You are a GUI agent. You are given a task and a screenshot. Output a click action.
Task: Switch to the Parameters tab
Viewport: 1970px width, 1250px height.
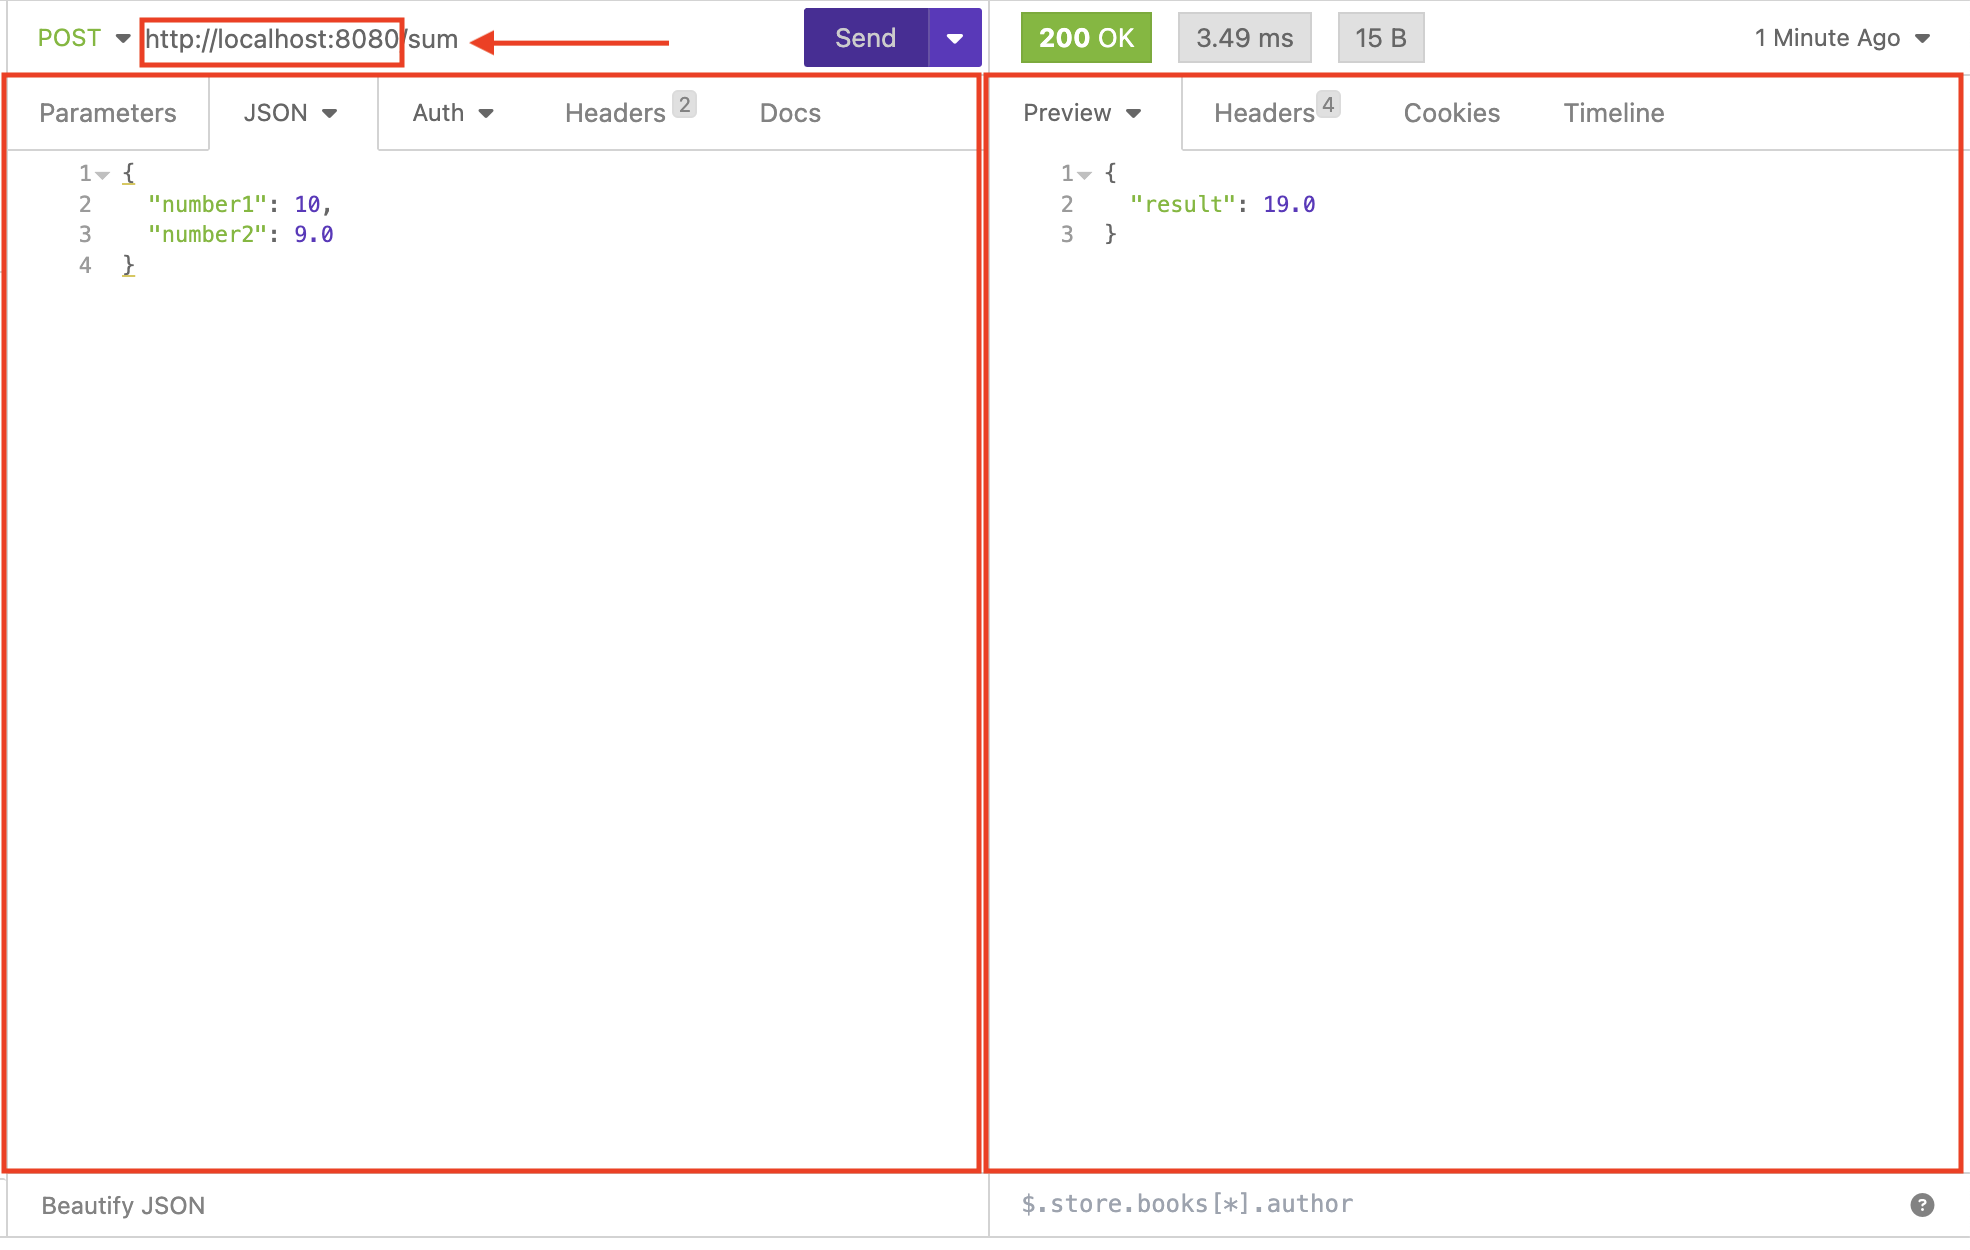108,113
